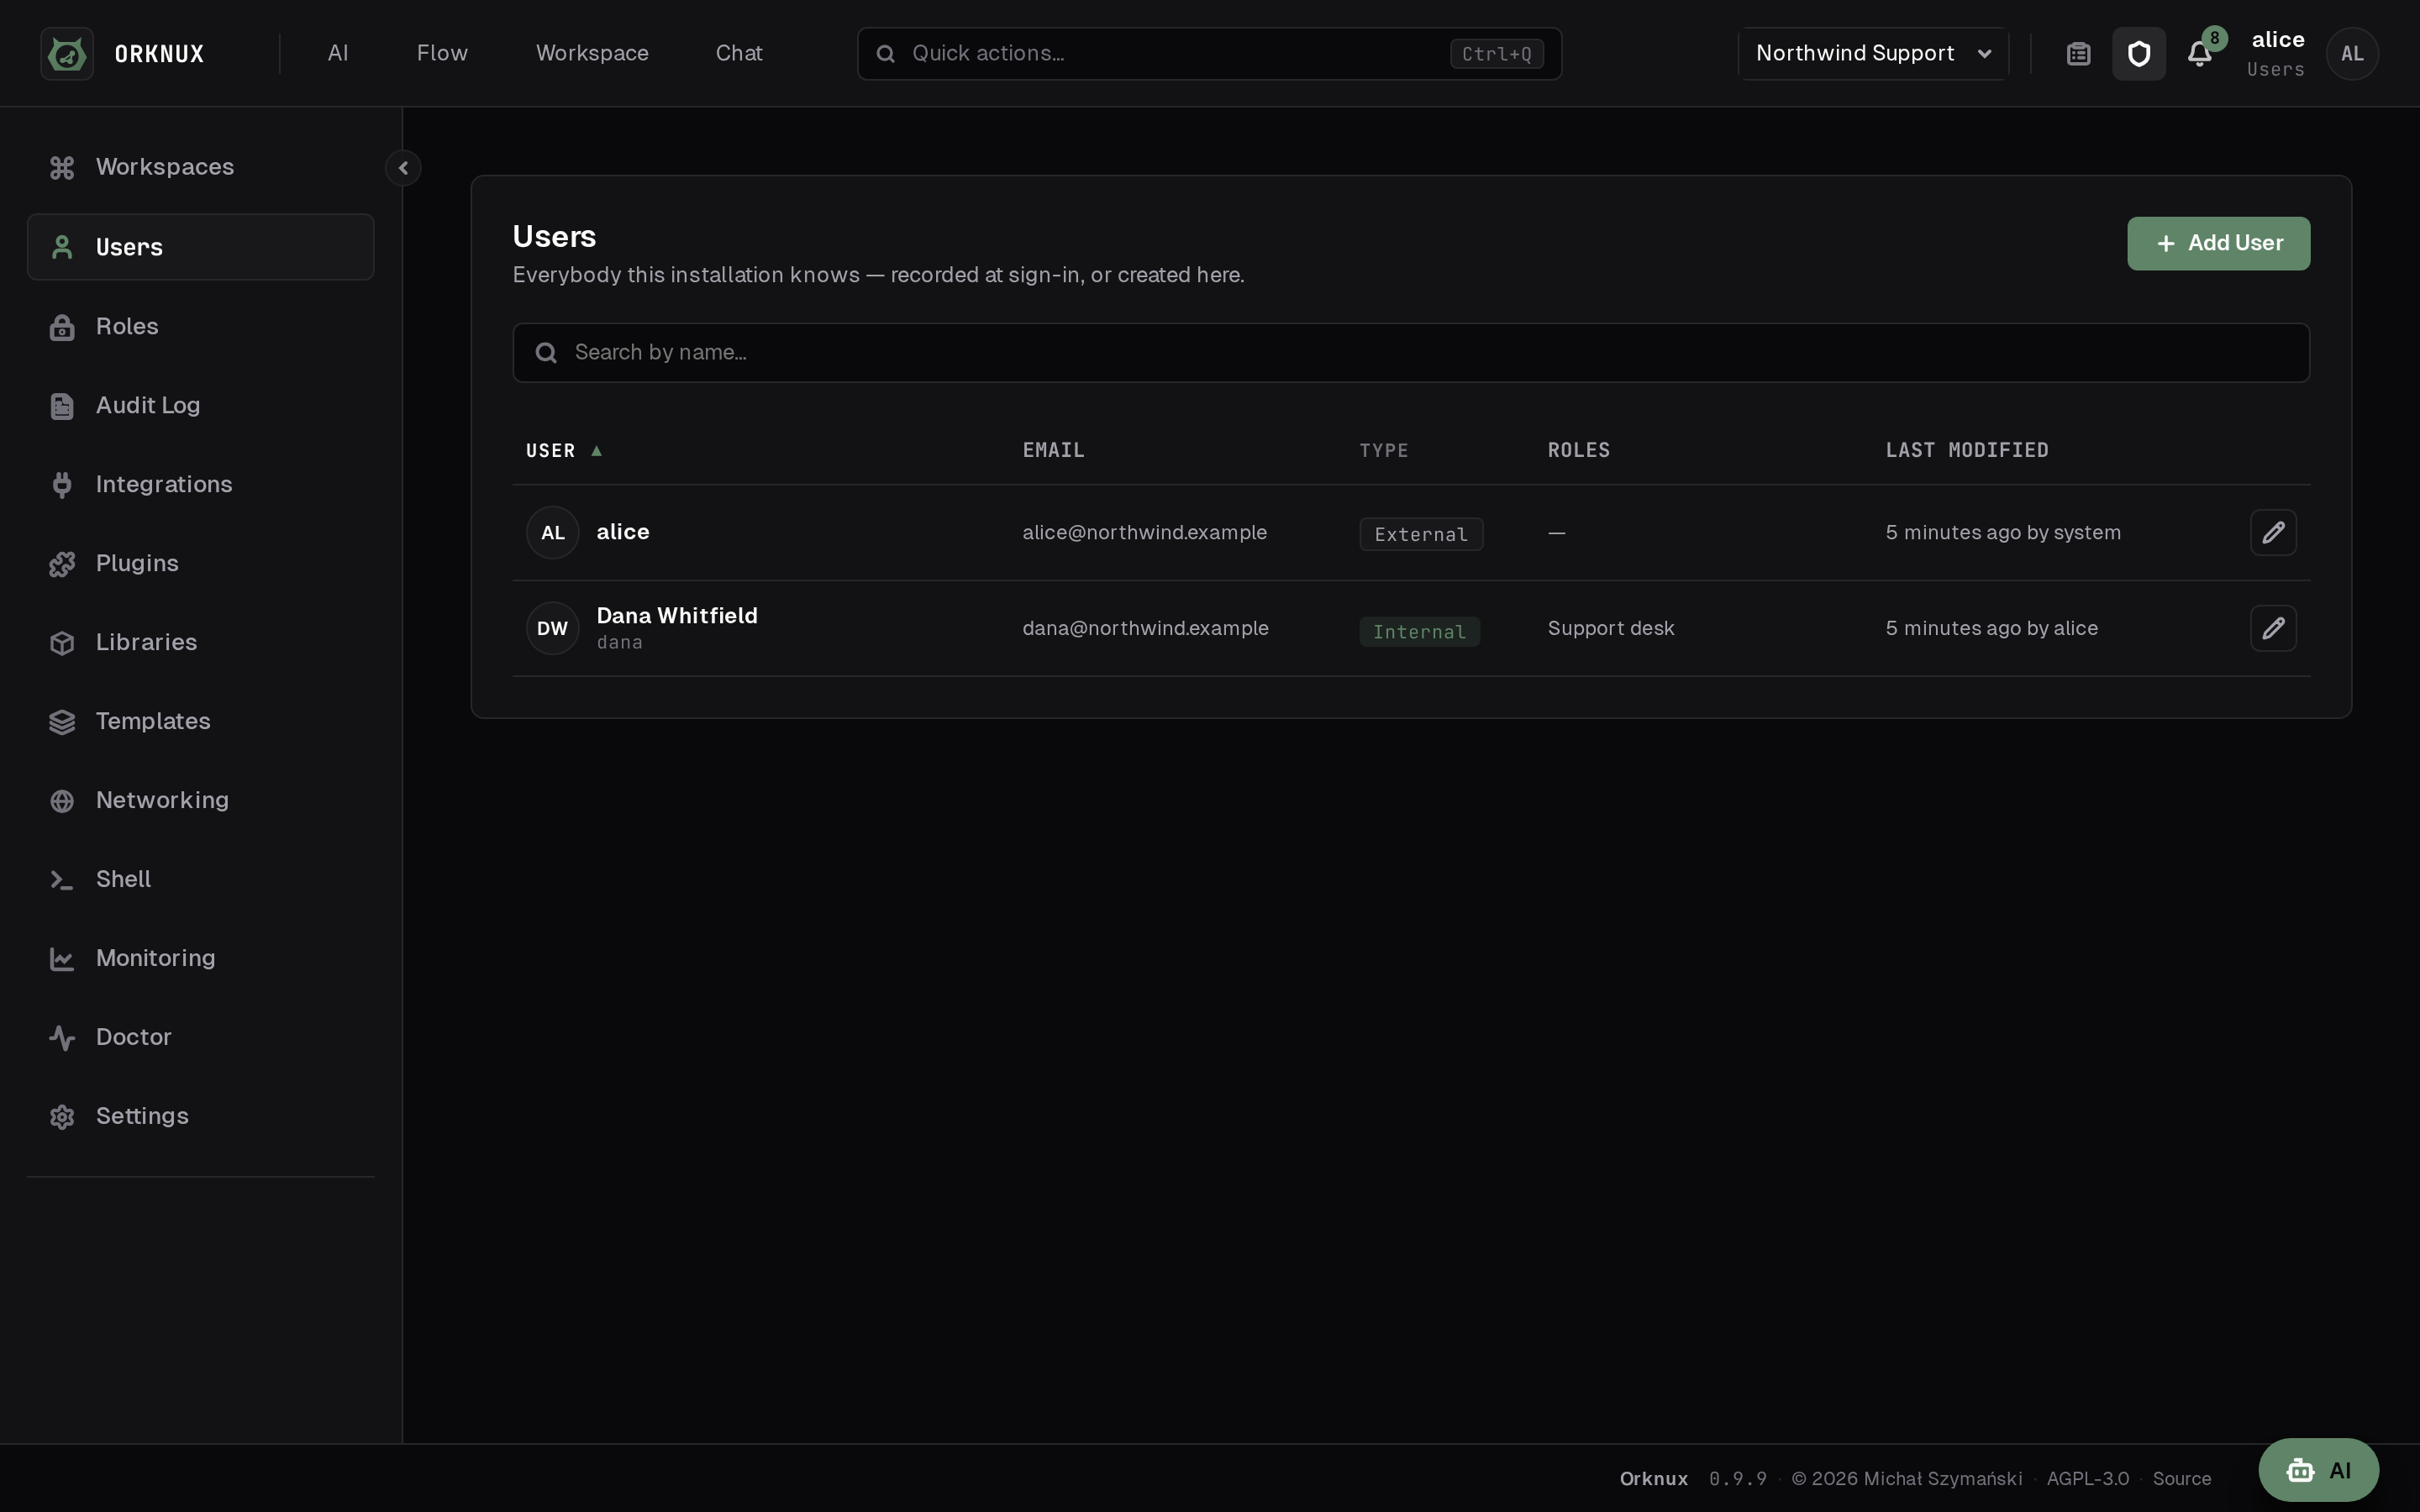
Task: Open the Workspaces sidebar item
Action: [x=200, y=167]
